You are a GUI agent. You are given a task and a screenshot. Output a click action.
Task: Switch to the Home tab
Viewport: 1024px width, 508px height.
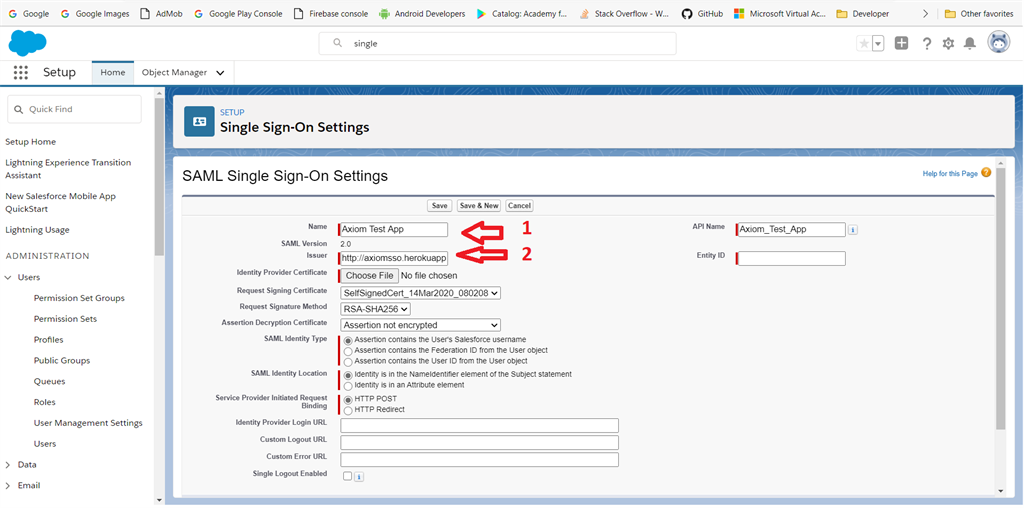(x=113, y=72)
